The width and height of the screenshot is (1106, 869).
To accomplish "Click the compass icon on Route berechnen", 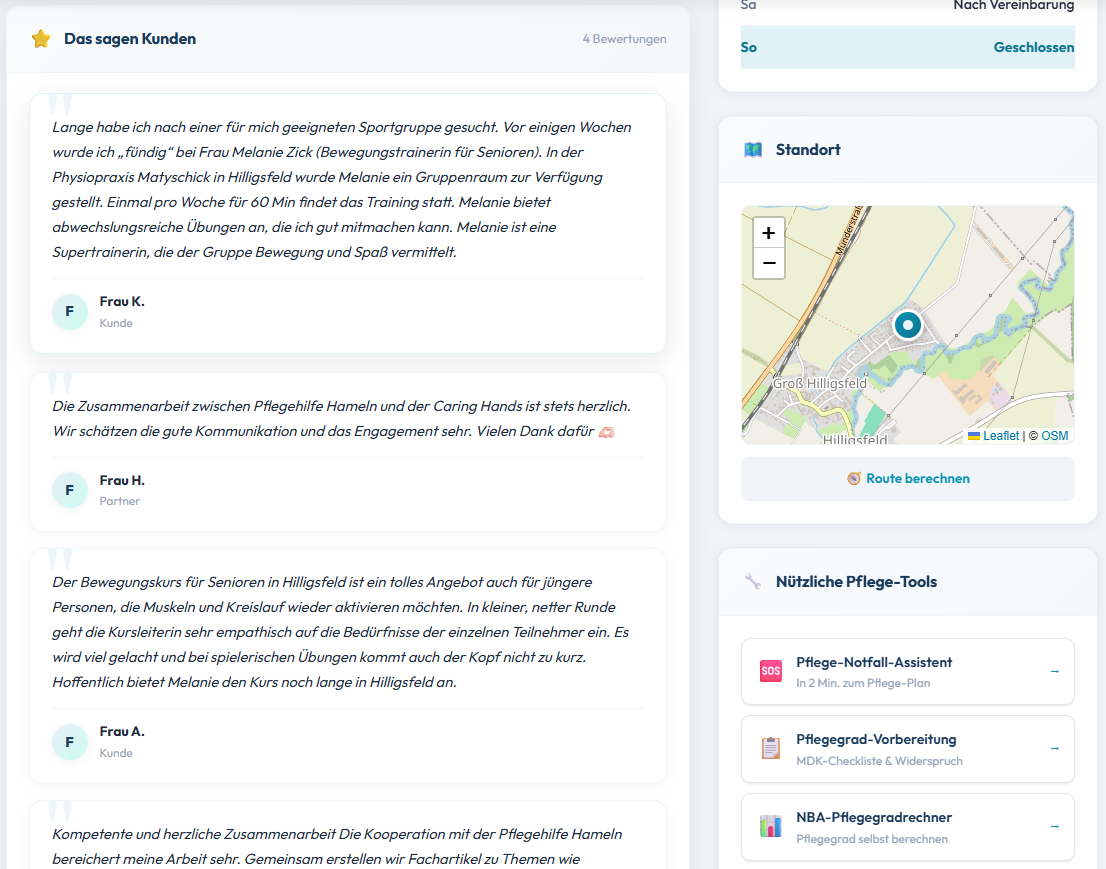I will coord(854,478).
